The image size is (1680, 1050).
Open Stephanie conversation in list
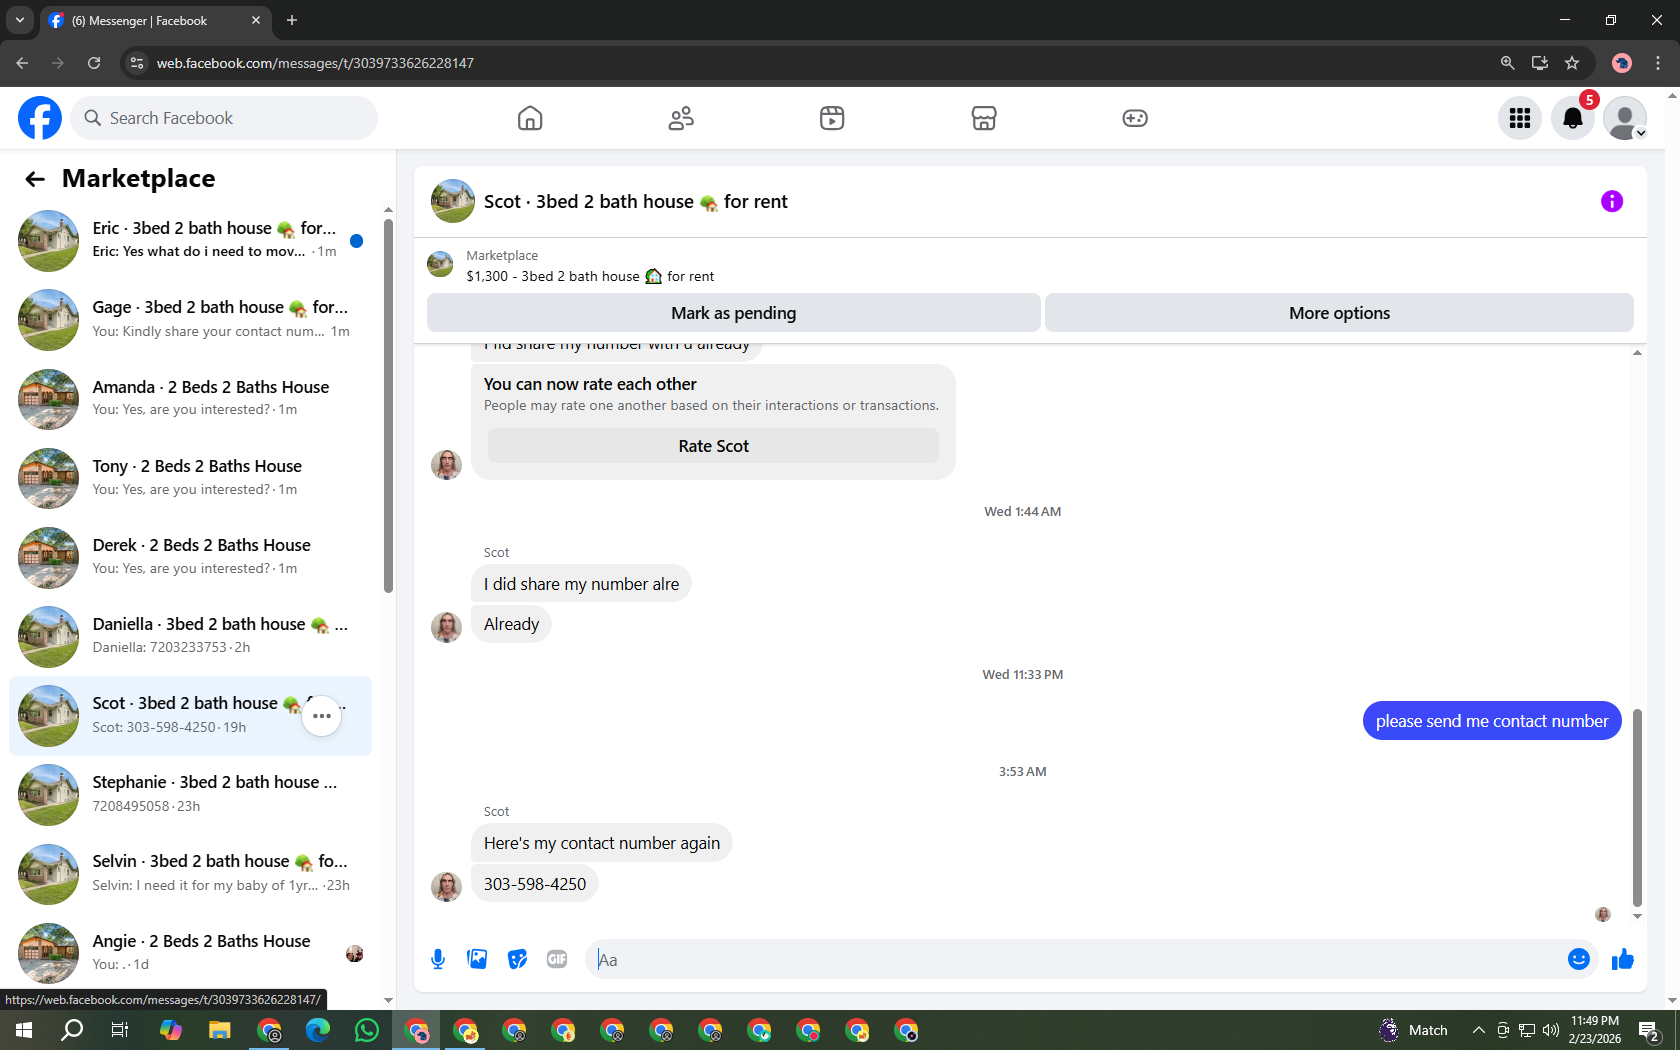point(190,794)
